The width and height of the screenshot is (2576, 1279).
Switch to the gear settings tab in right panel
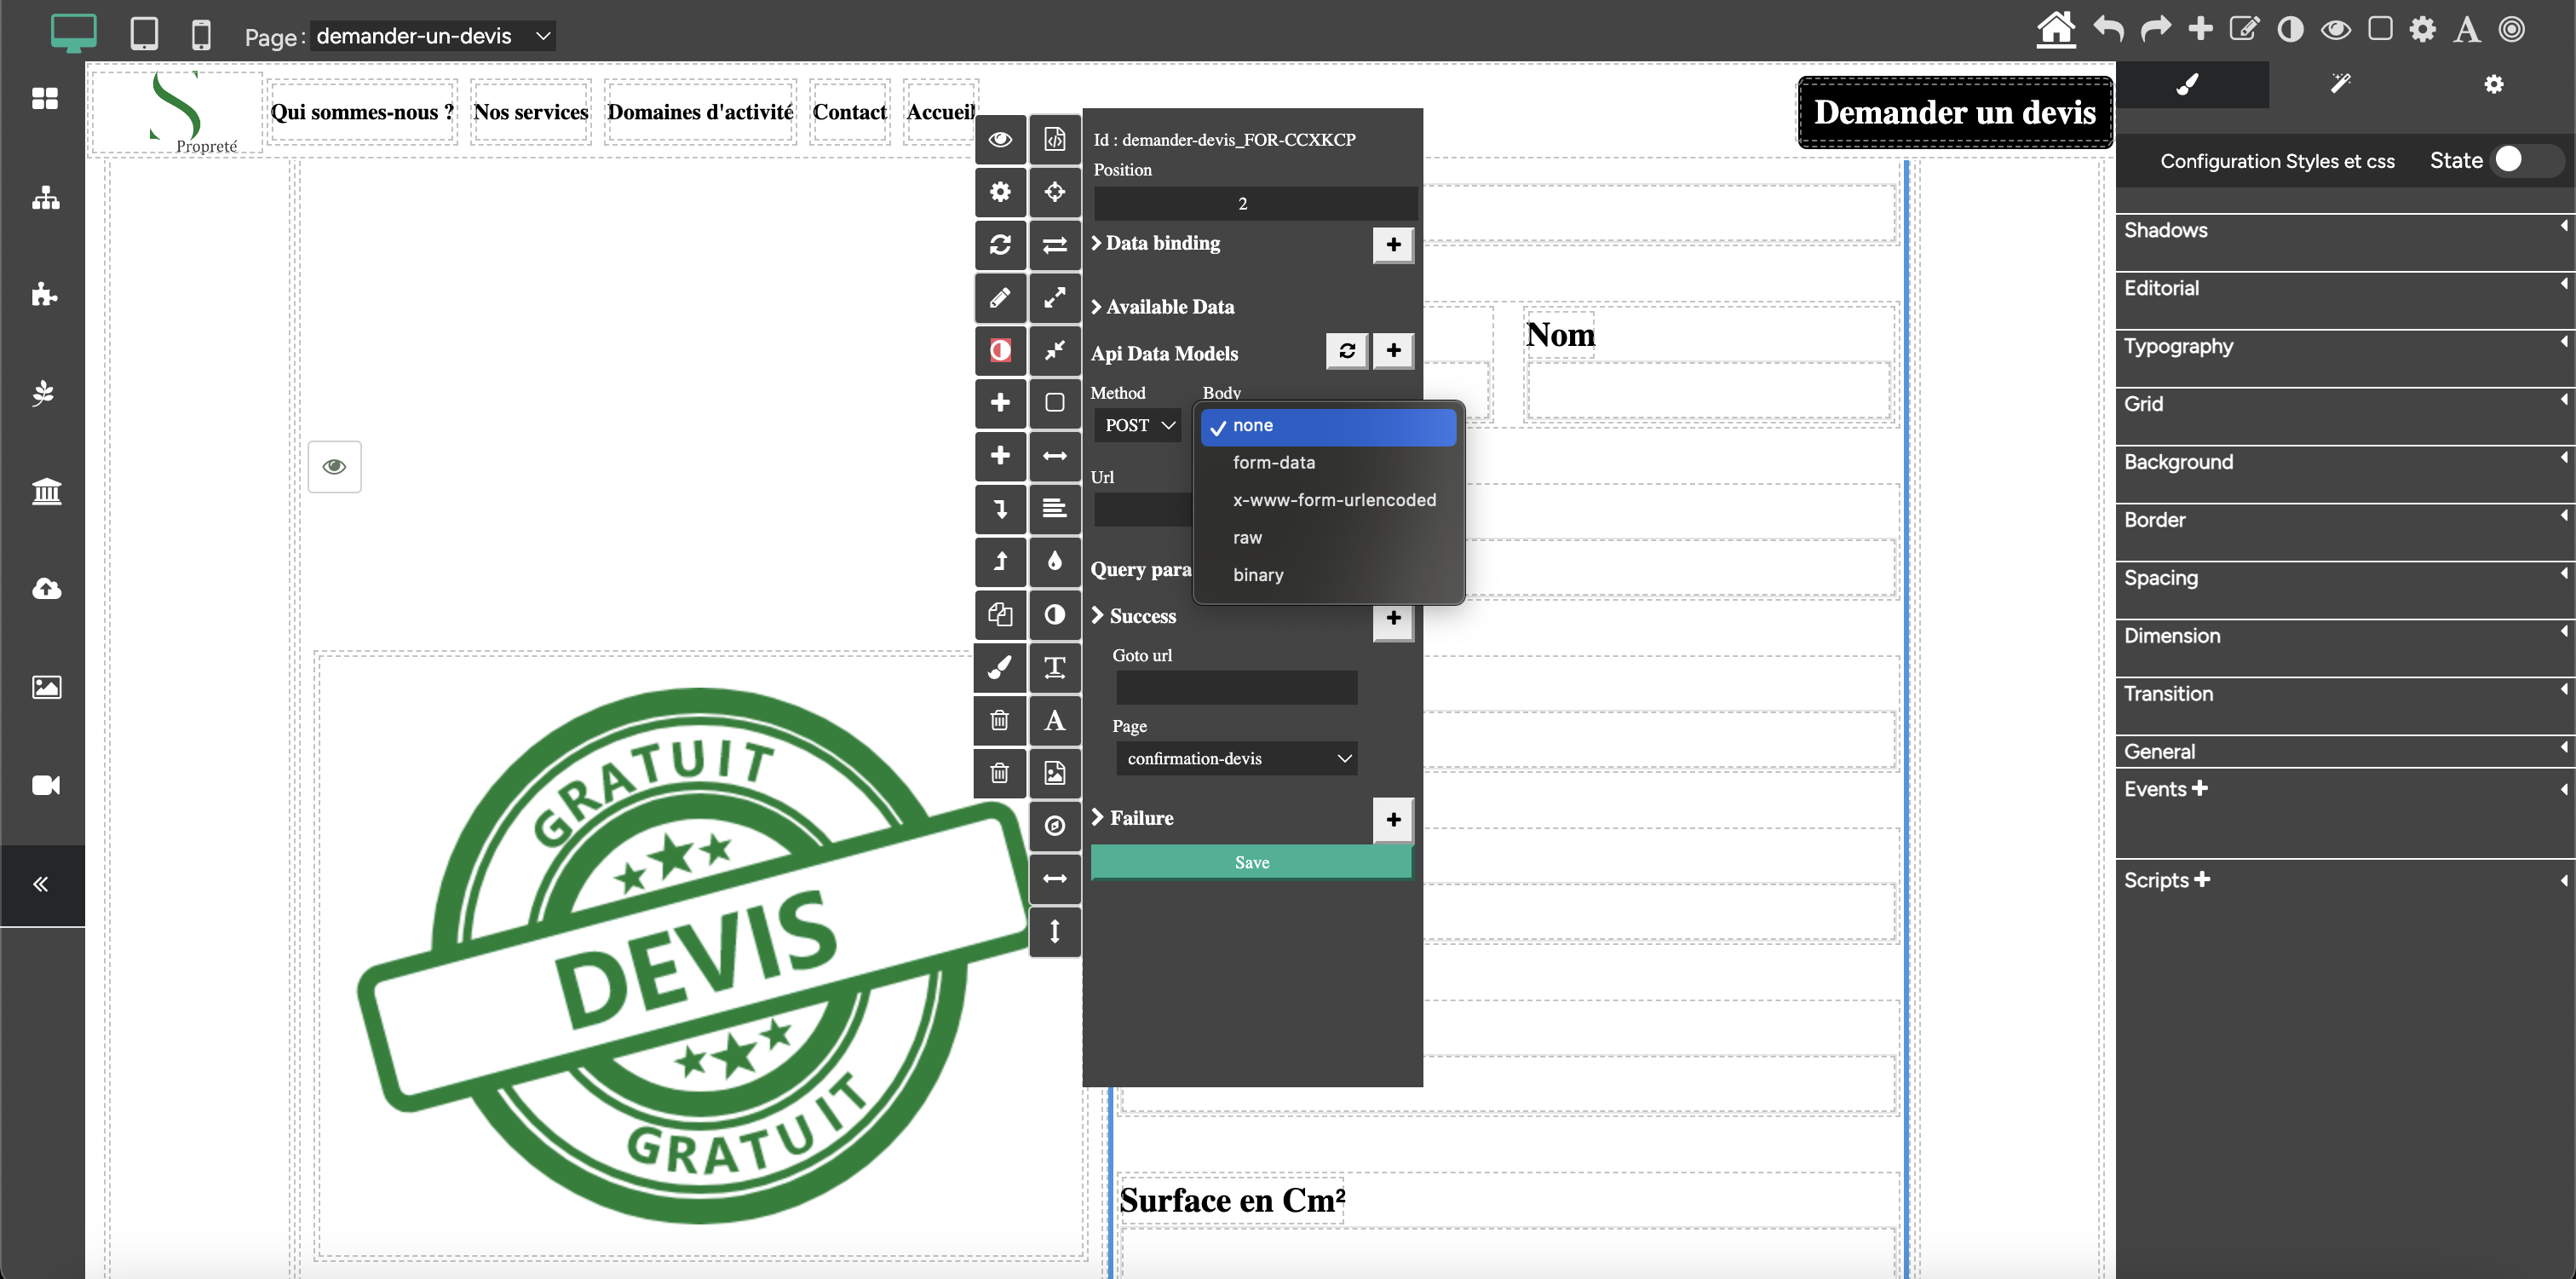point(2494,84)
